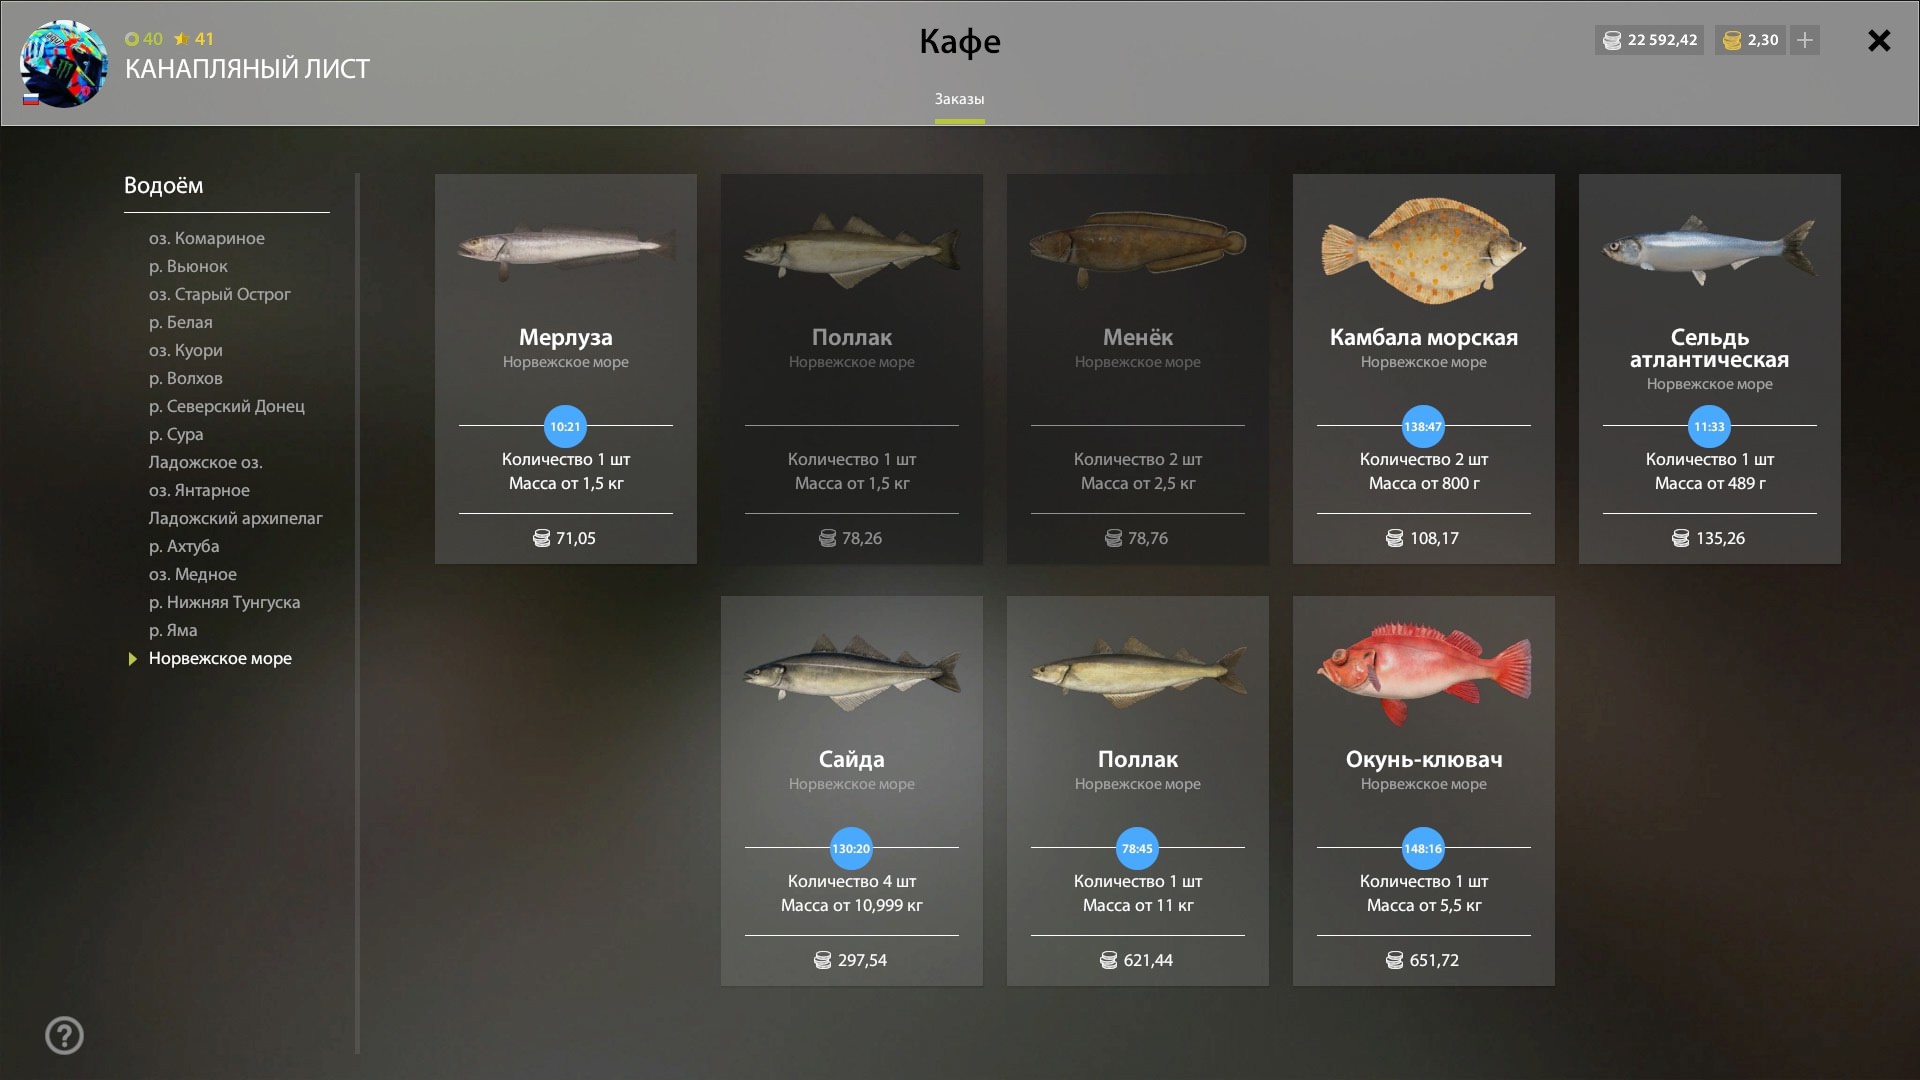Click the water list vertical scrollbar

point(357,613)
